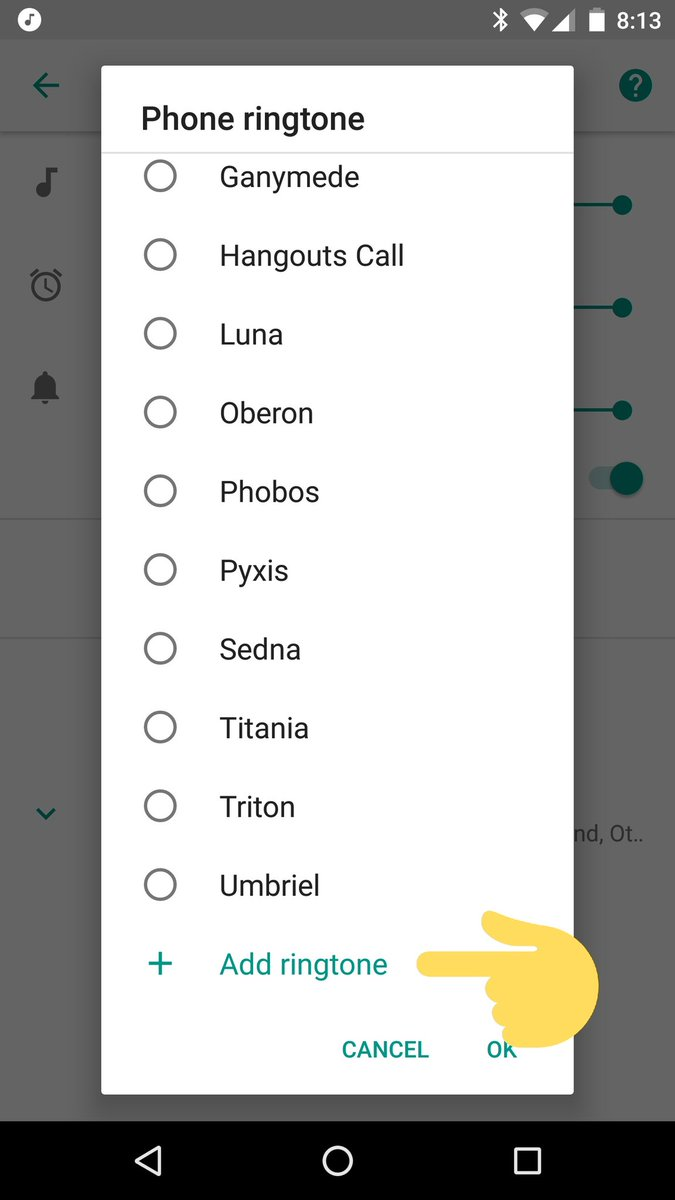Tap the Add ringtone link
This screenshot has width=675, height=1200.
(303, 964)
